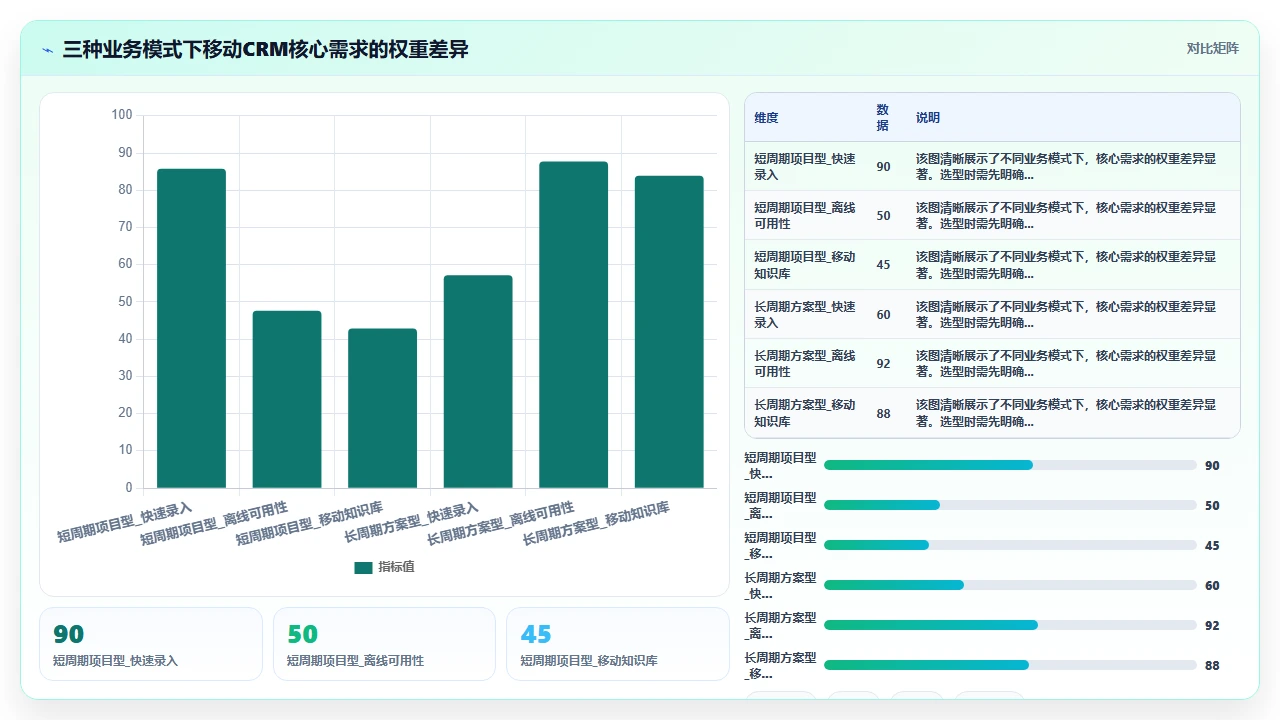The image size is (1280, 720).
Task: Click the chart bar for 长周期方案型_移动知识库
Action: (x=669, y=332)
